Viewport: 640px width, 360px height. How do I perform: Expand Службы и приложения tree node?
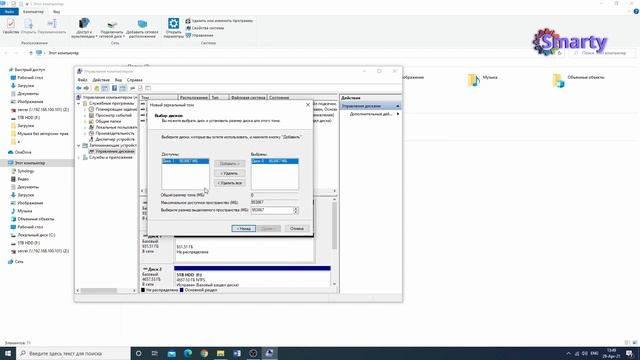(x=79, y=158)
